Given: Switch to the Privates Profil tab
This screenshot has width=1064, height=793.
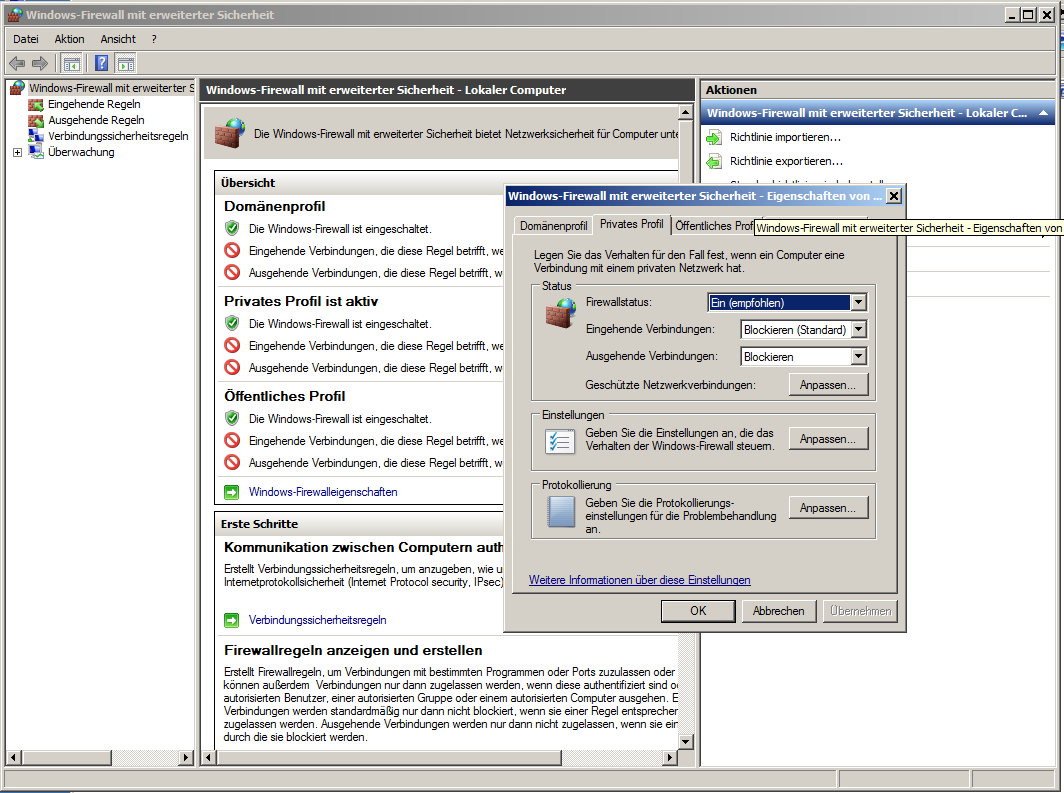Looking at the screenshot, I should 632,224.
